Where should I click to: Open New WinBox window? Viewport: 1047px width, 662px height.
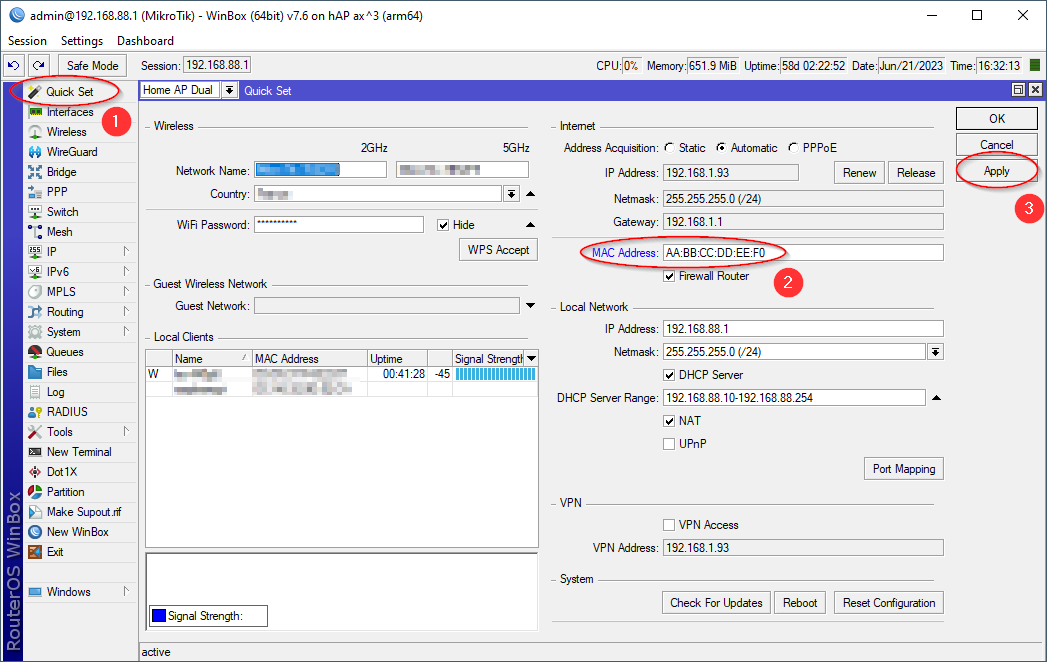[77, 532]
